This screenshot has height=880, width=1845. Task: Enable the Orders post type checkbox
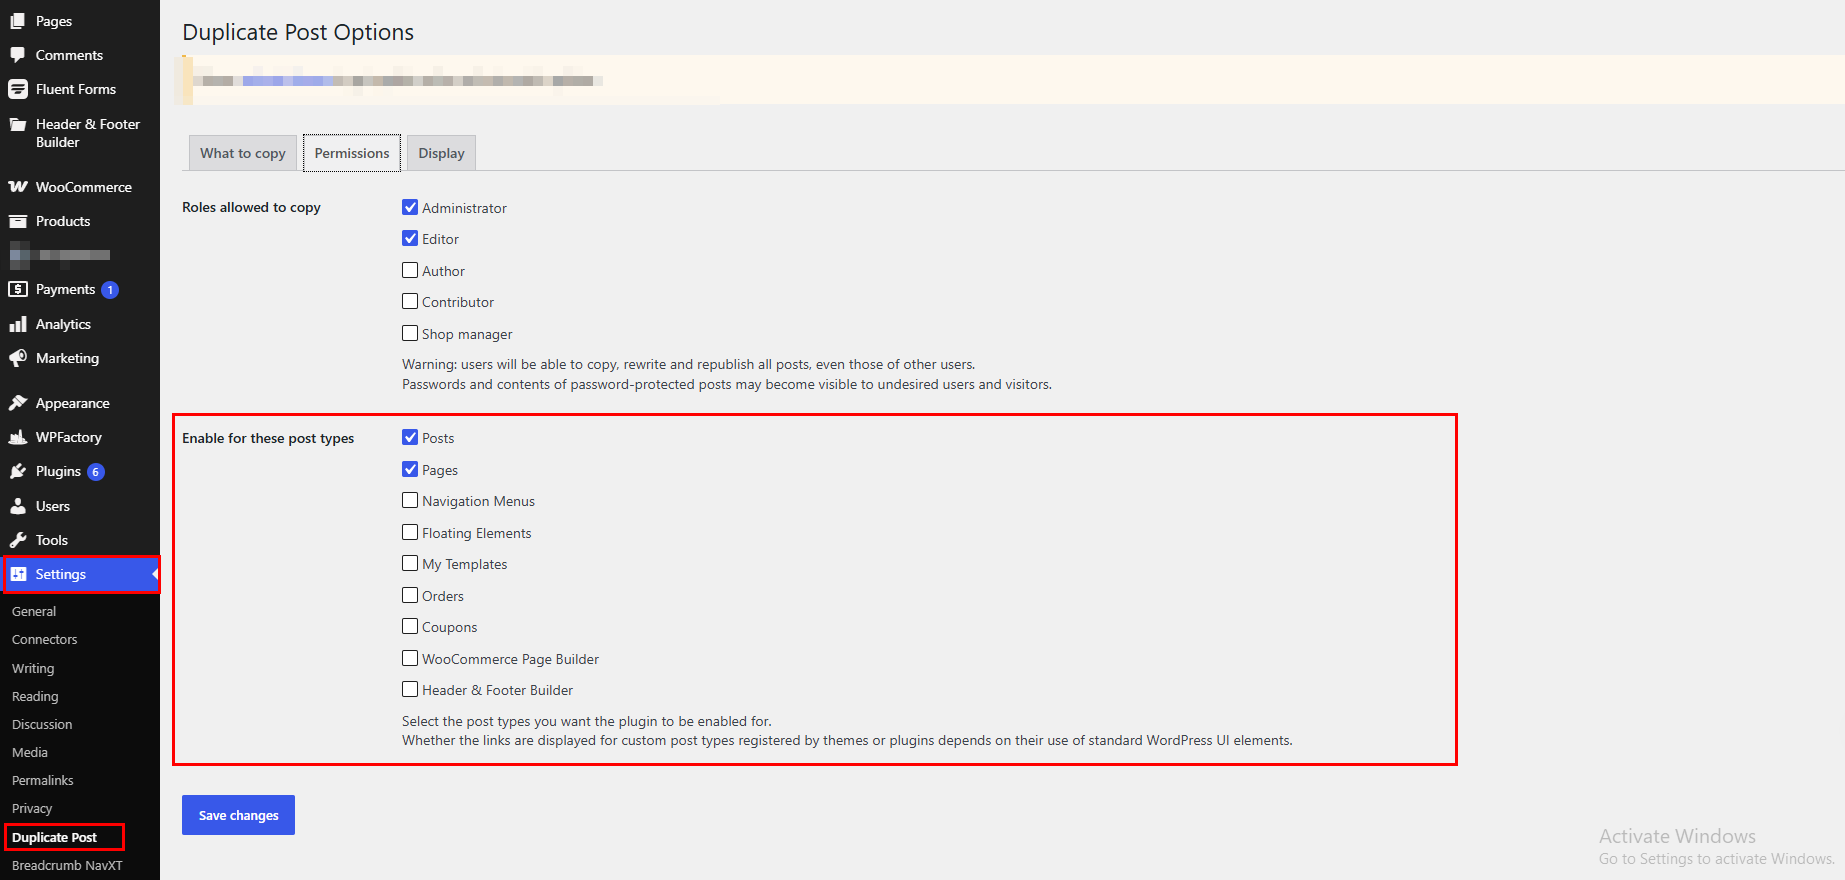pos(410,595)
